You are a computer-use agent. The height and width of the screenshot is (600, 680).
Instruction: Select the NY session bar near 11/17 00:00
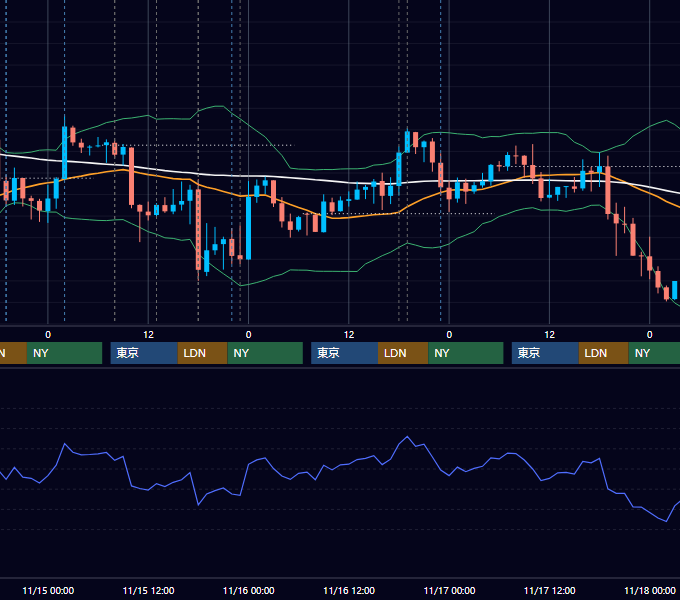[x=466, y=353]
